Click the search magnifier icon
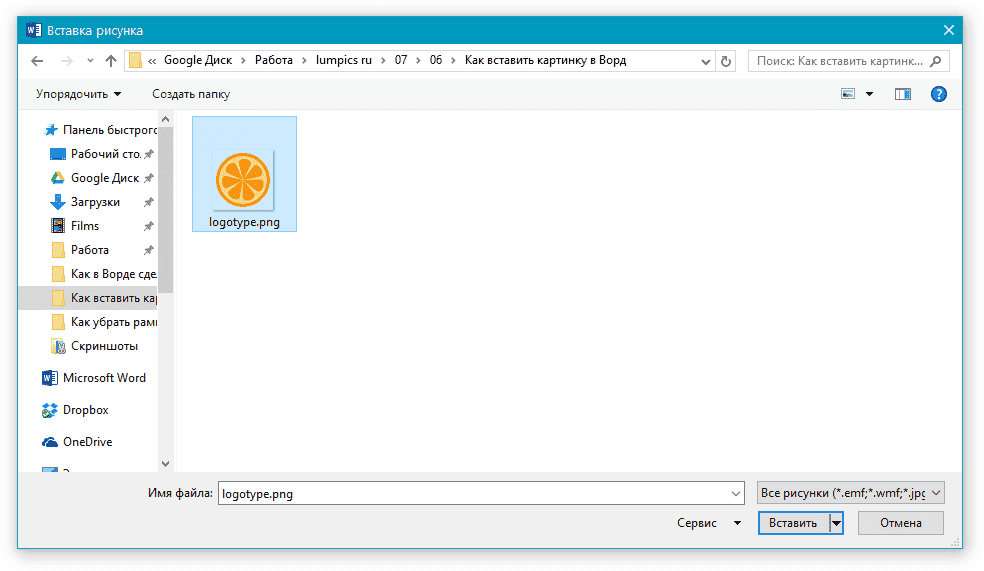This screenshot has height=571, width=984. coord(936,61)
